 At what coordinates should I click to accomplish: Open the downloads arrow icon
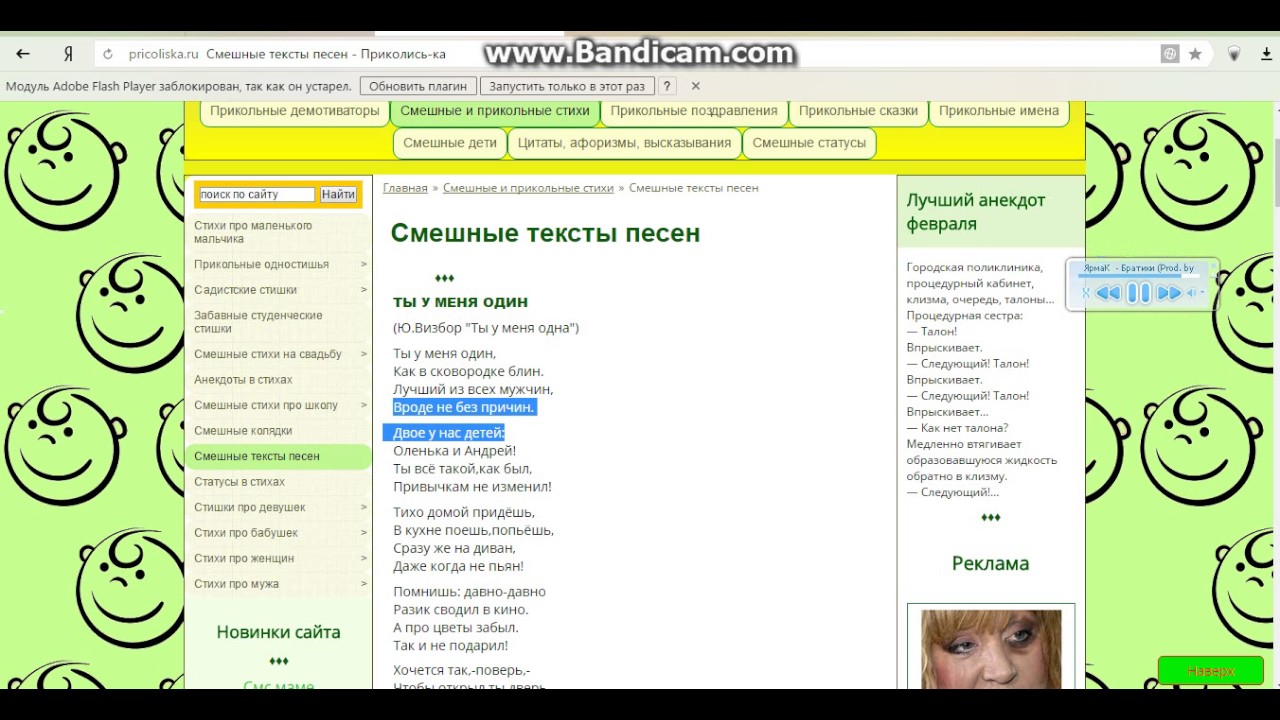(1265, 54)
